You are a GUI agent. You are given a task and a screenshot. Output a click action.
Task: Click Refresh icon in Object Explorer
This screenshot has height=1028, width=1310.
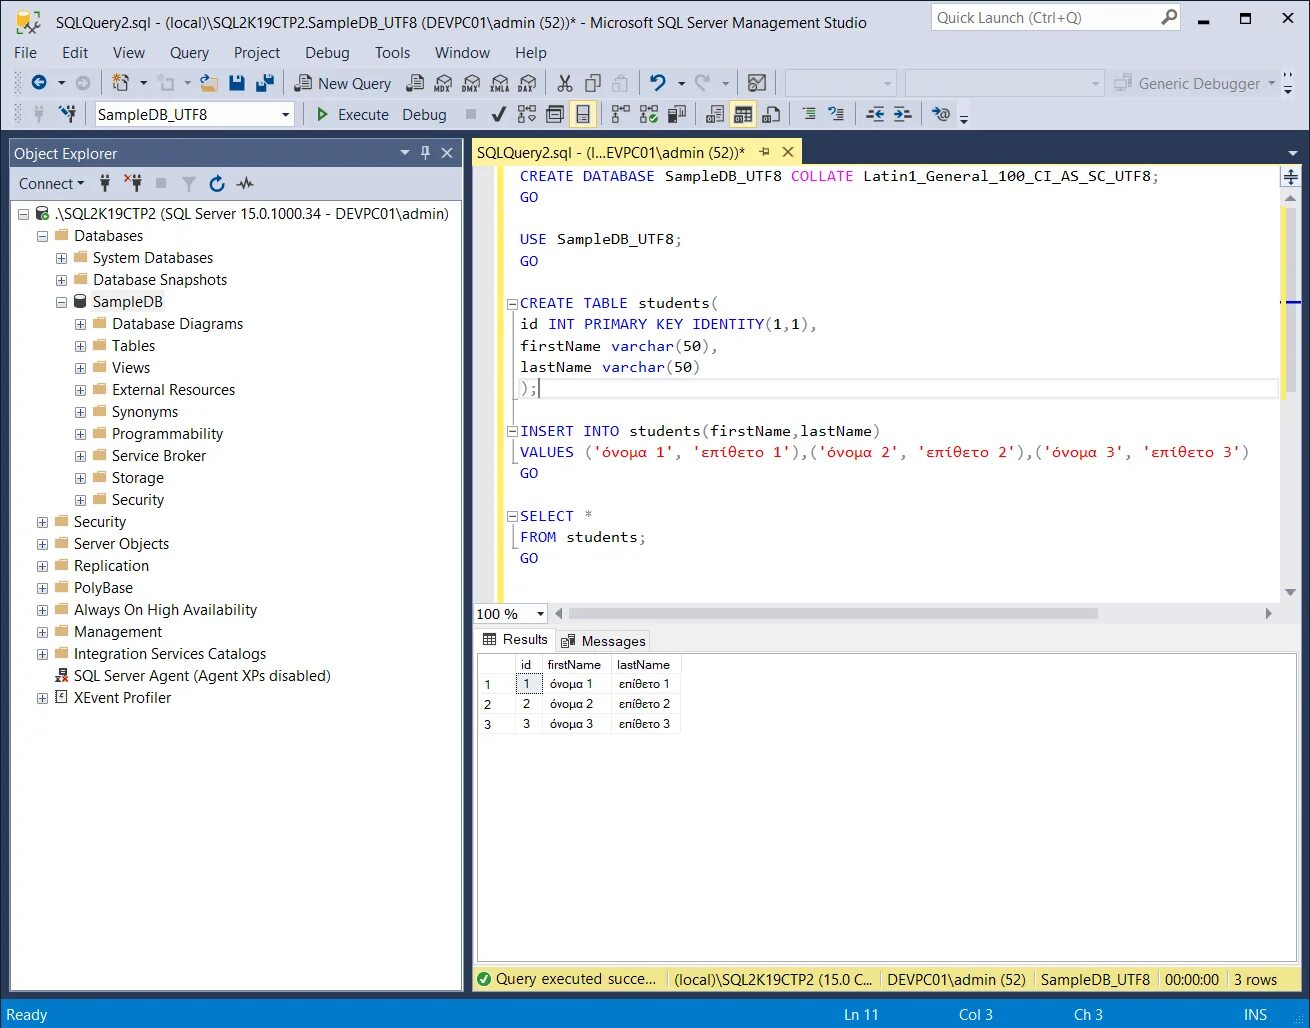(217, 183)
